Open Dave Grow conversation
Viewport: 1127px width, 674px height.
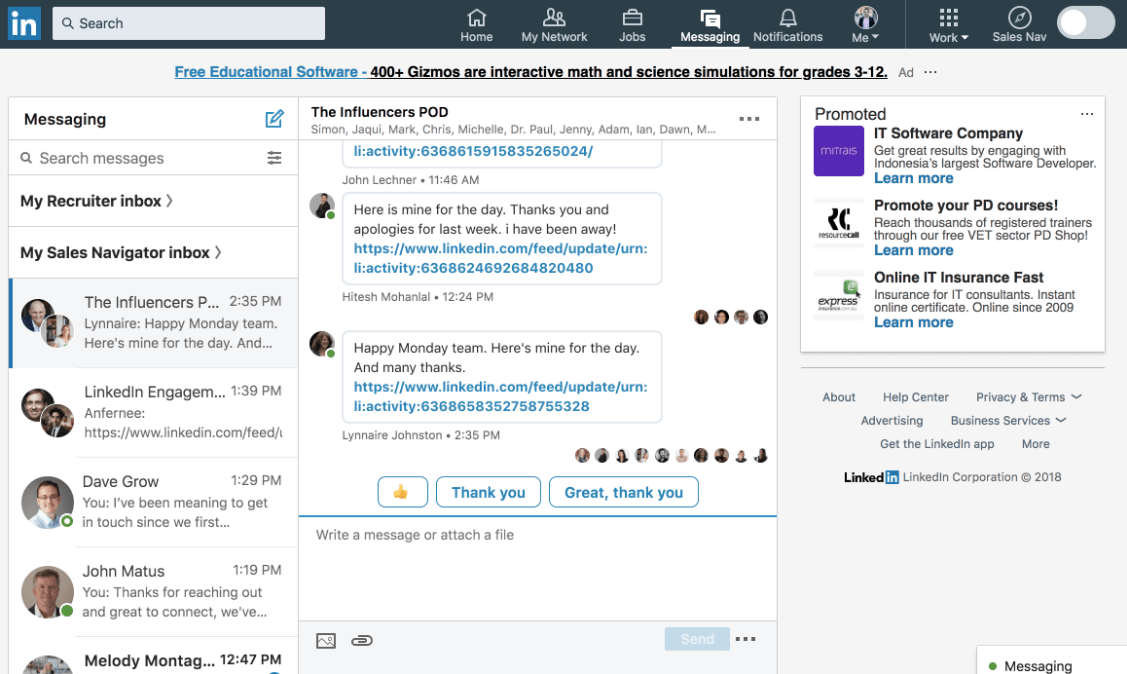click(154, 502)
